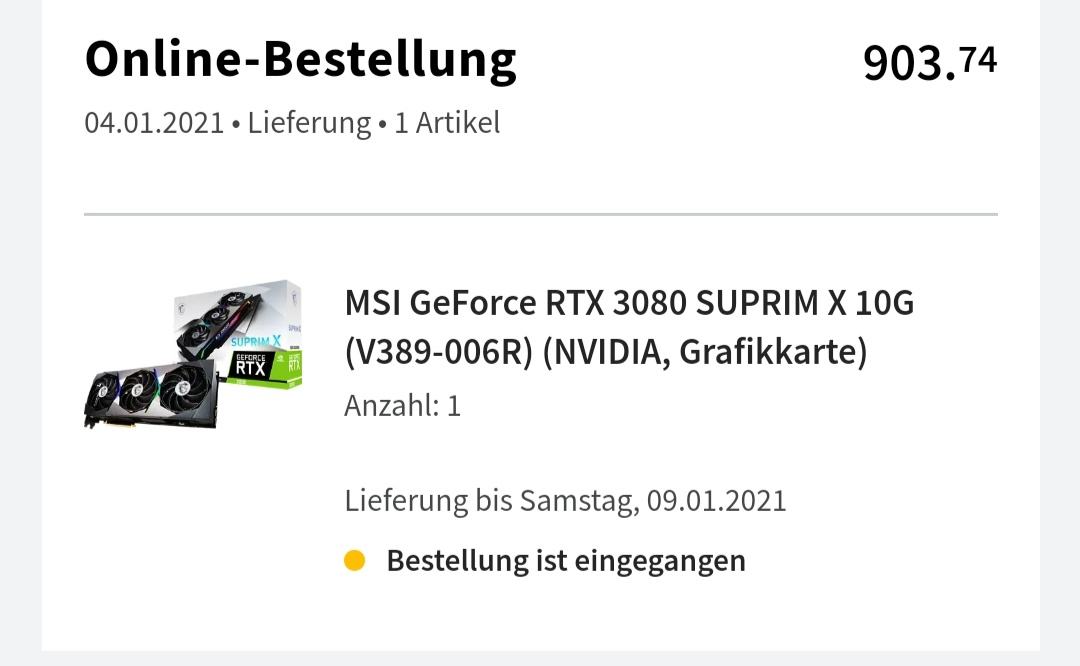Open the MSI RTX 3080 product thumbnail
Image resolution: width=1080 pixels, height=666 pixels.
[193, 354]
